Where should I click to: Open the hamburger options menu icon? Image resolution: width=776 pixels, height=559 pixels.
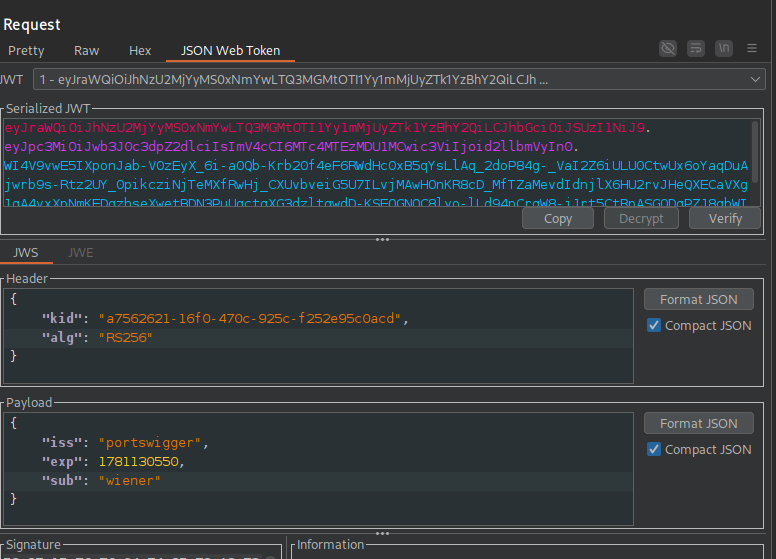click(752, 48)
